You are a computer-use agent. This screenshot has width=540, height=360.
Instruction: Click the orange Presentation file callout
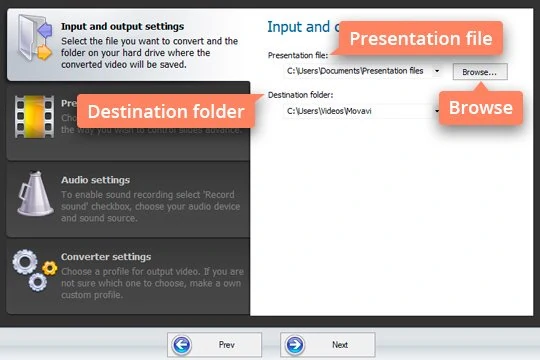click(421, 38)
